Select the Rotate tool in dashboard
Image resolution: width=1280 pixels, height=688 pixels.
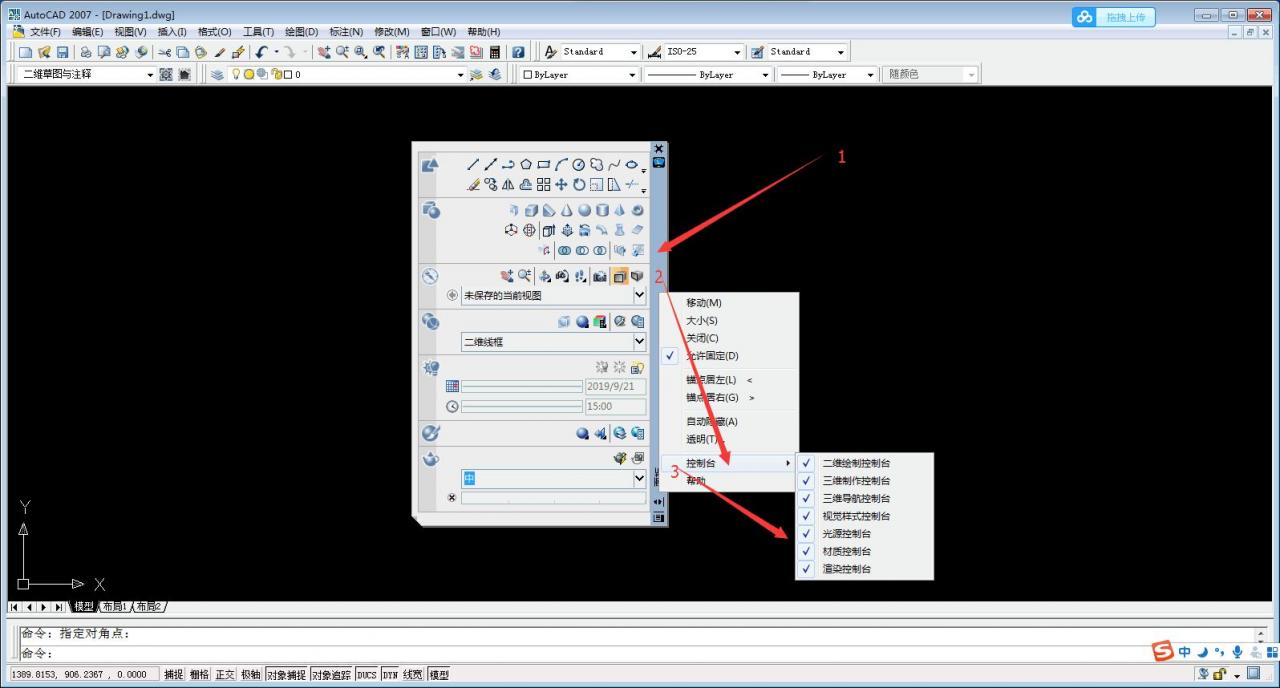[579, 184]
